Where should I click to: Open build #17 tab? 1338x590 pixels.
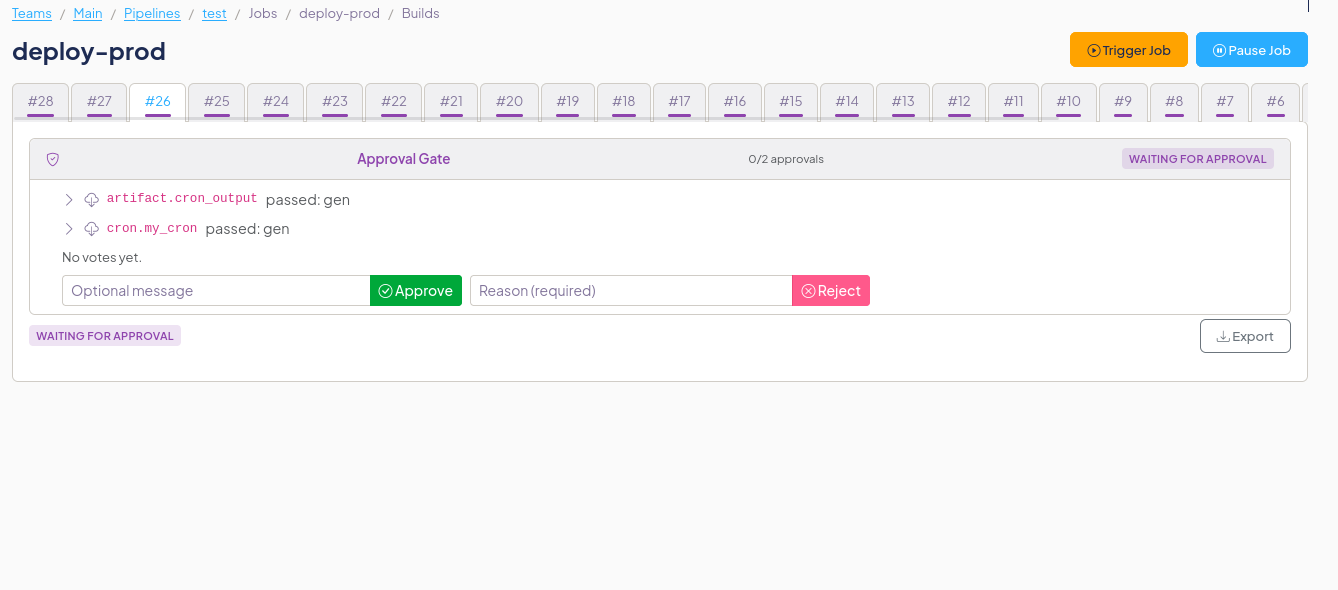click(680, 102)
